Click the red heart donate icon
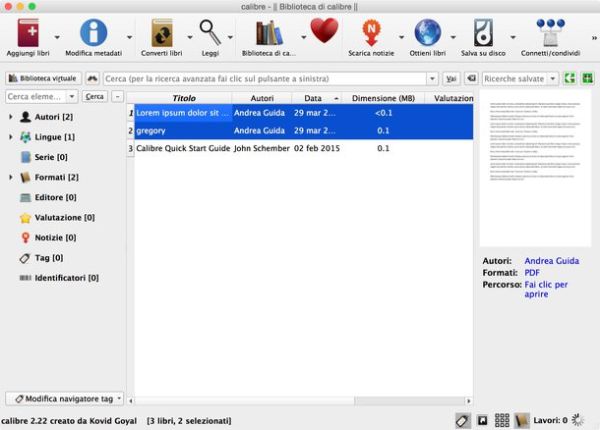The image size is (600, 430). coord(324,31)
